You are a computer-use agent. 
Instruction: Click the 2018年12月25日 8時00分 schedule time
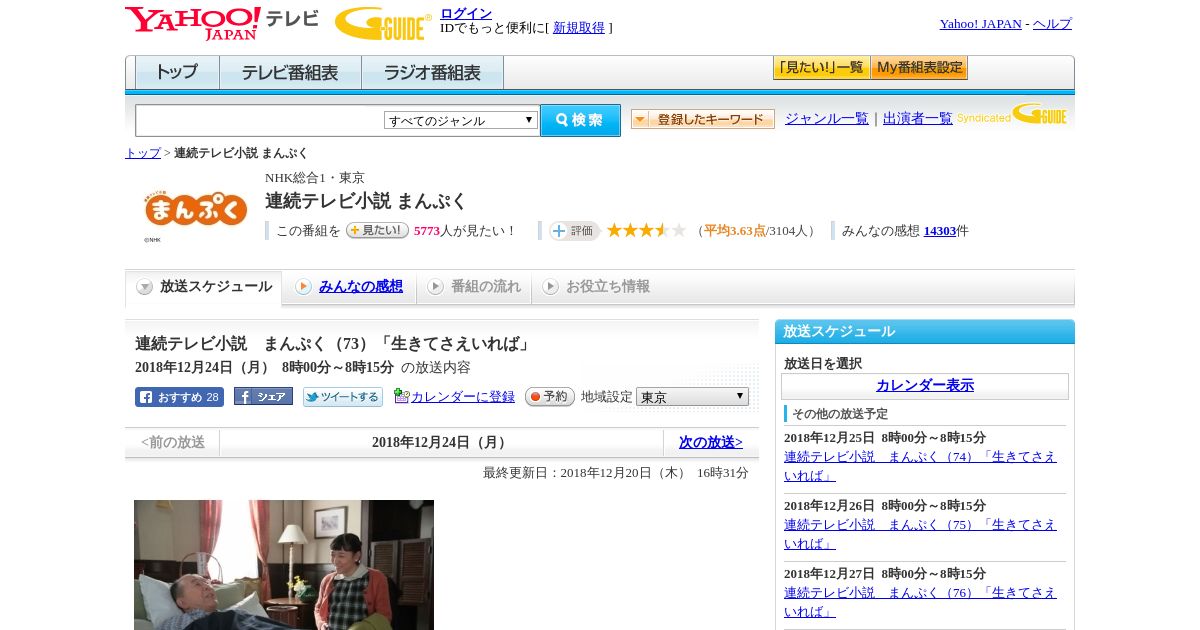click(x=885, y=438)
